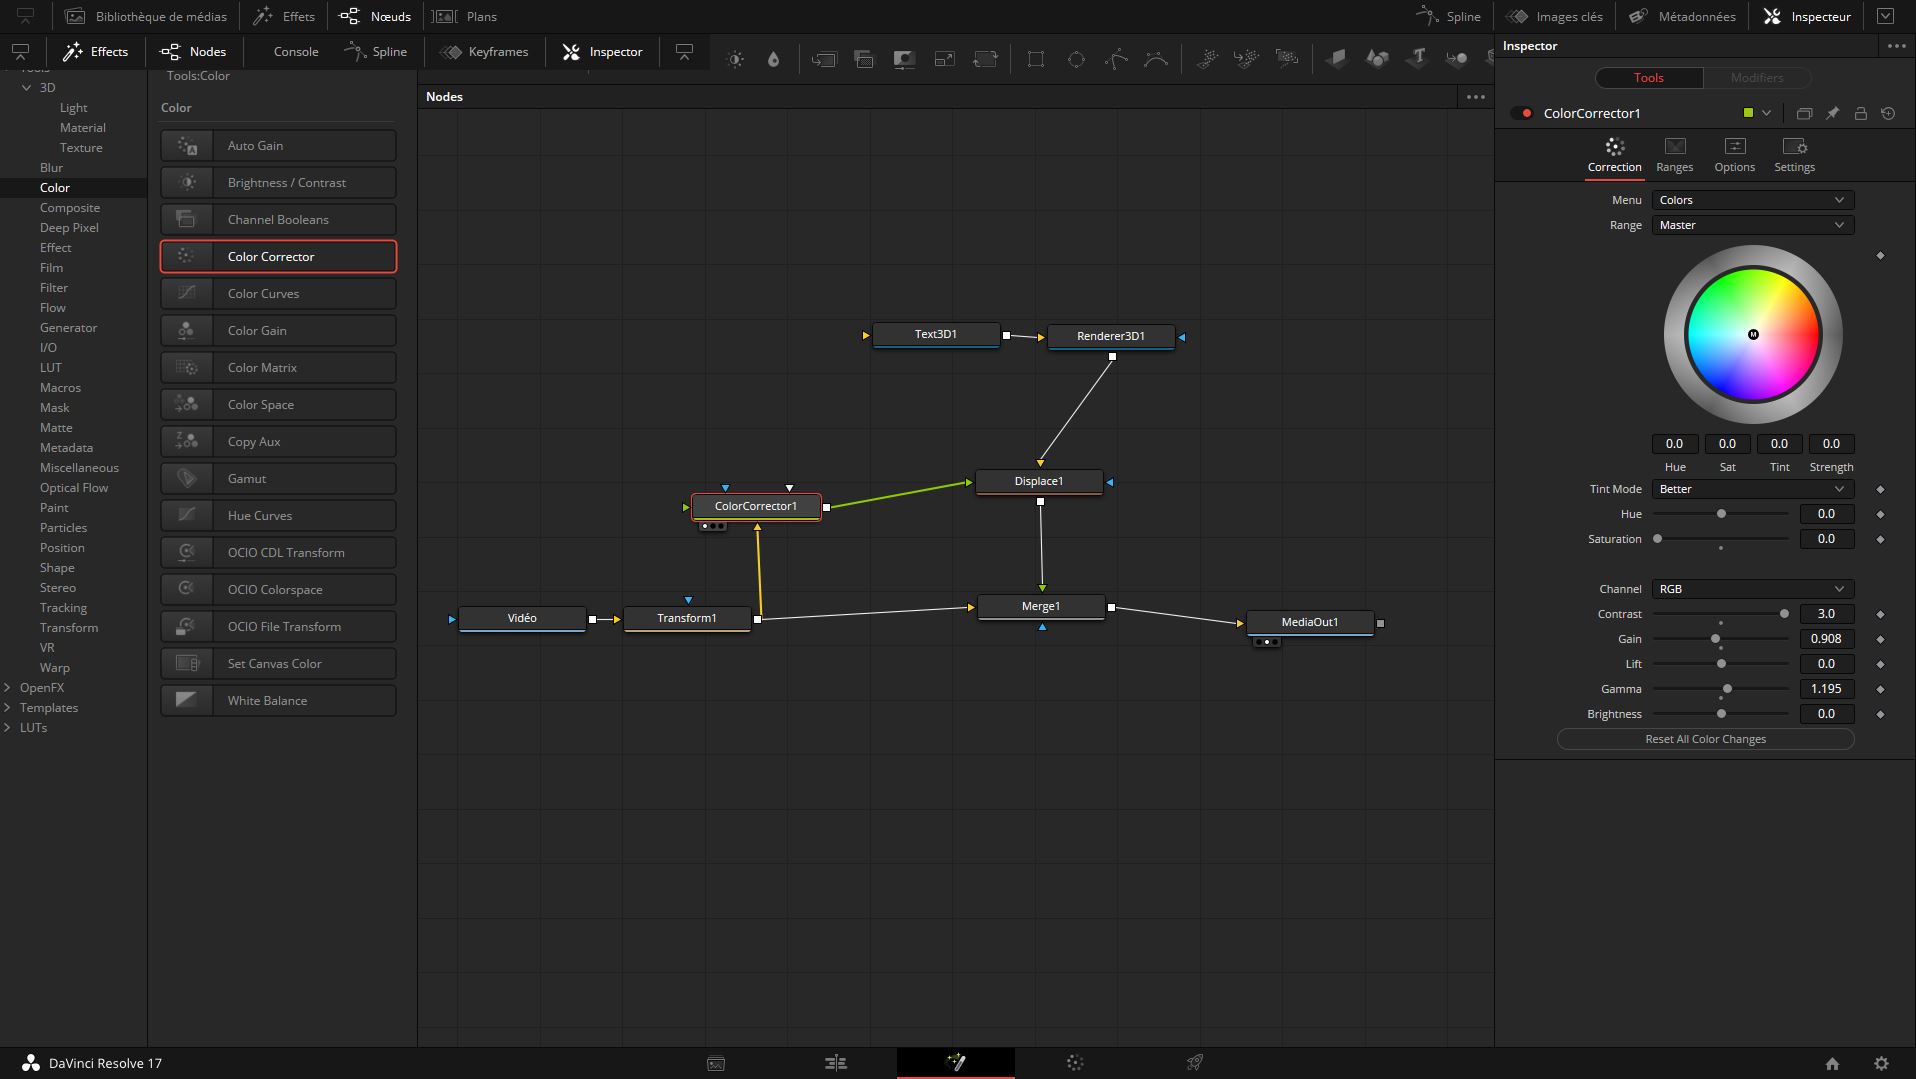Screen dimensions: 1916x1079
Task: Add a Merge 3D node from toolbar
Action: (1457, 59)
